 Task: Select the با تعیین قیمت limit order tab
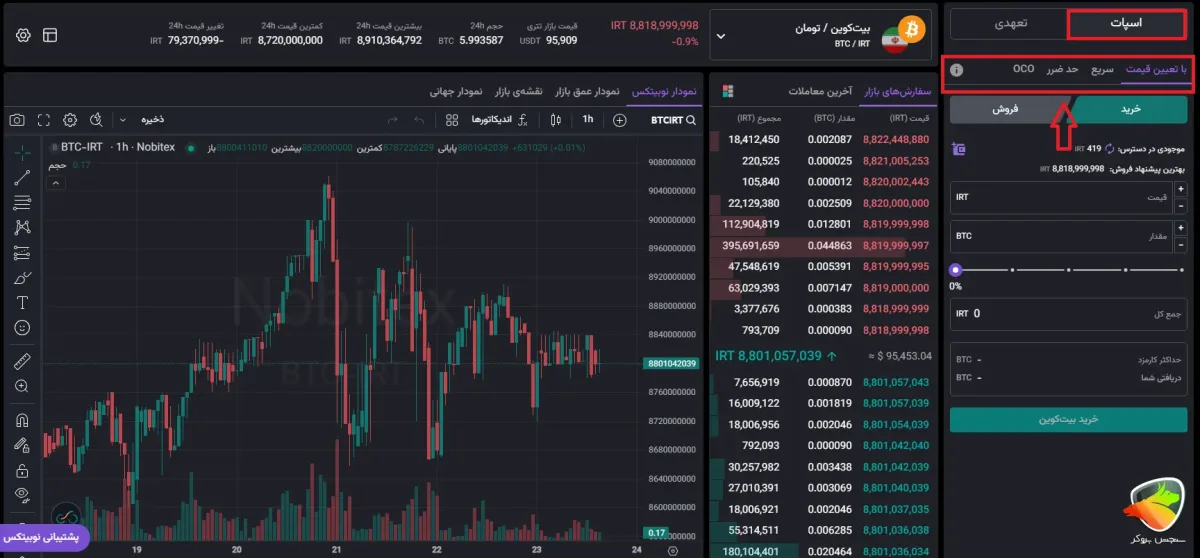(1157, 69)
